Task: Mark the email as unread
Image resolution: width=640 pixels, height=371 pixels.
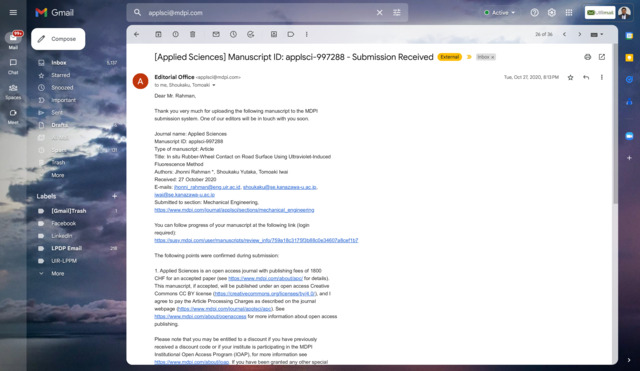Action: [x=216, y=35]
